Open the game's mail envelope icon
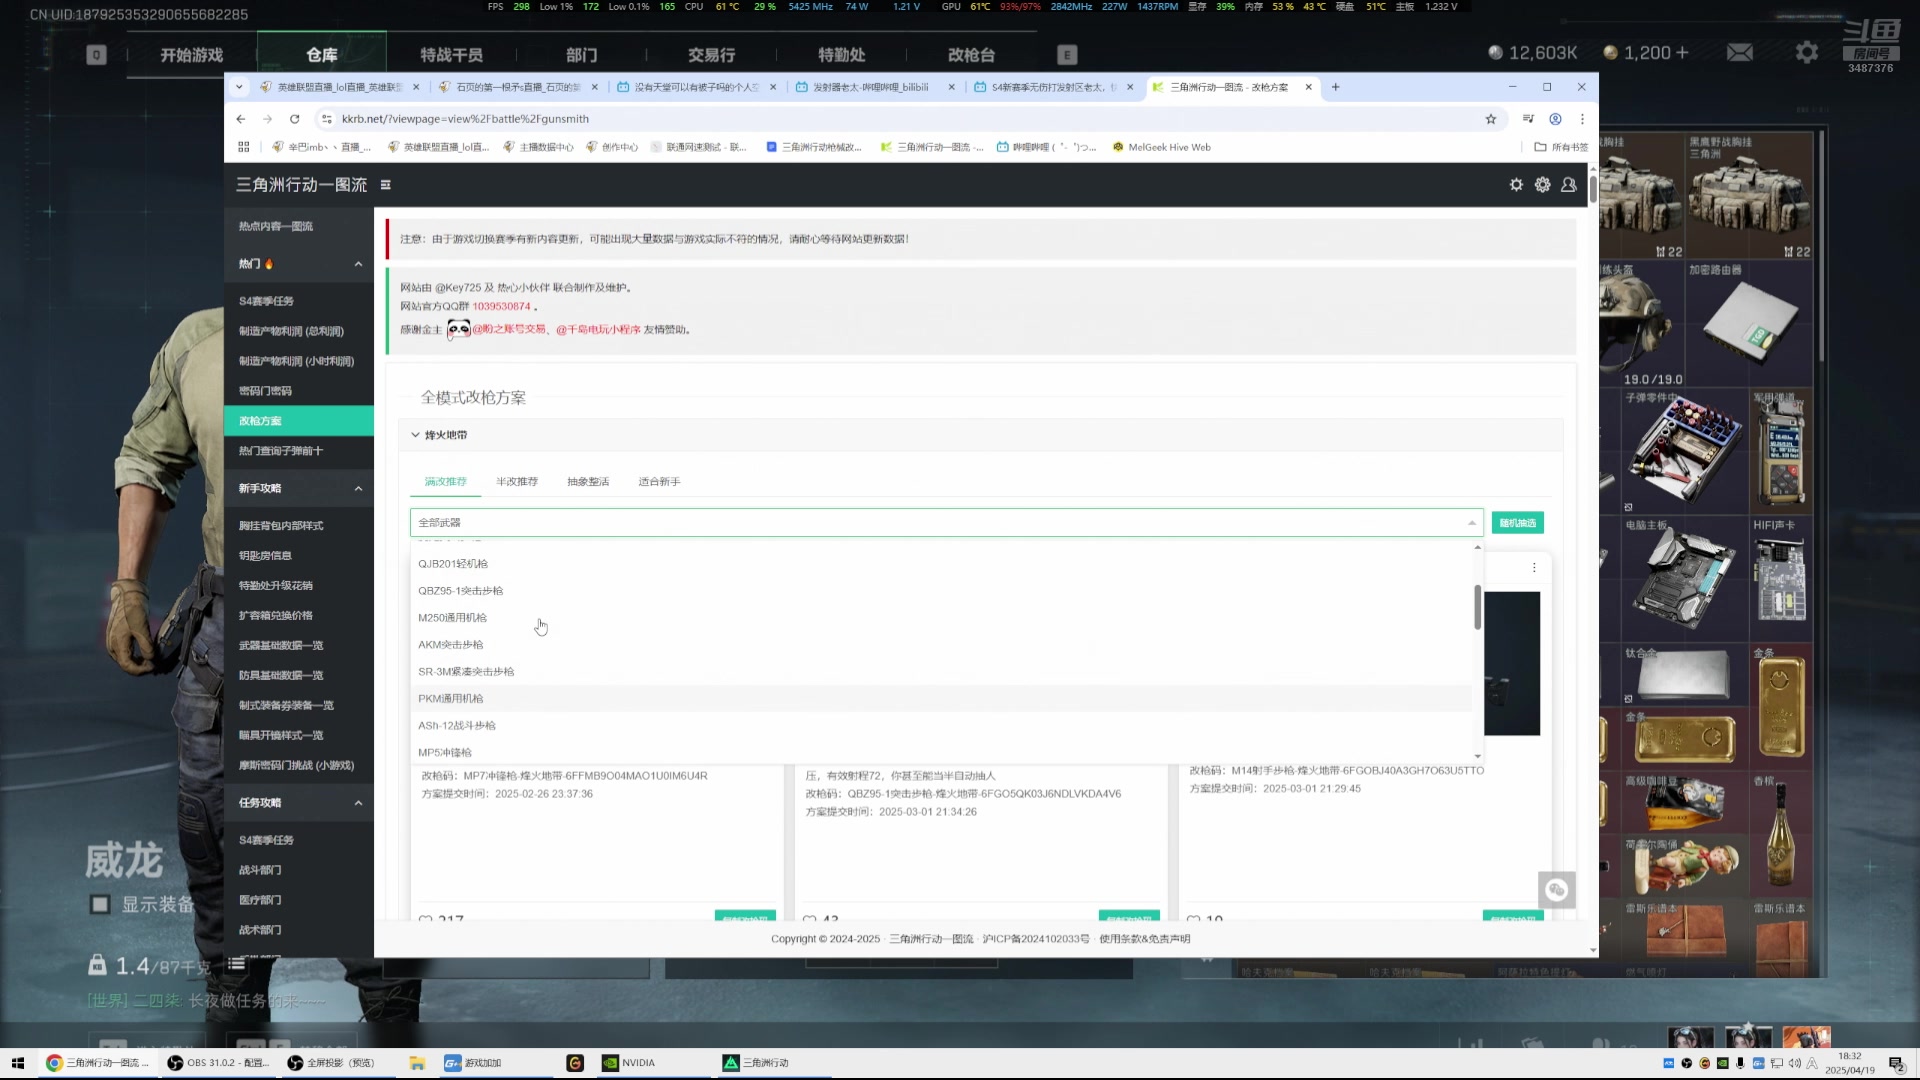Screen dimensions: 1920x1080 pos(1740,52)
